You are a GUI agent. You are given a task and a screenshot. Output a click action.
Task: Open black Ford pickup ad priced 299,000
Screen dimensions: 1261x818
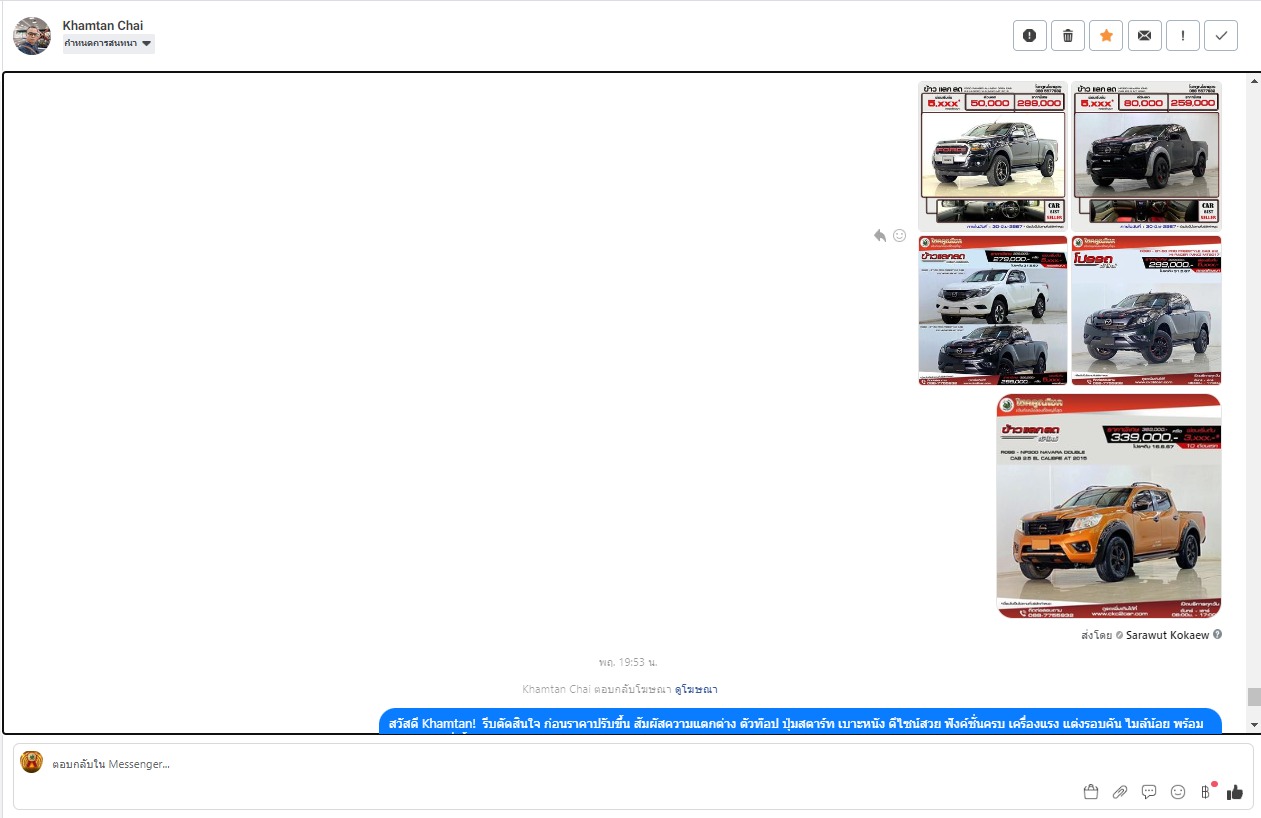coord(993,156)
